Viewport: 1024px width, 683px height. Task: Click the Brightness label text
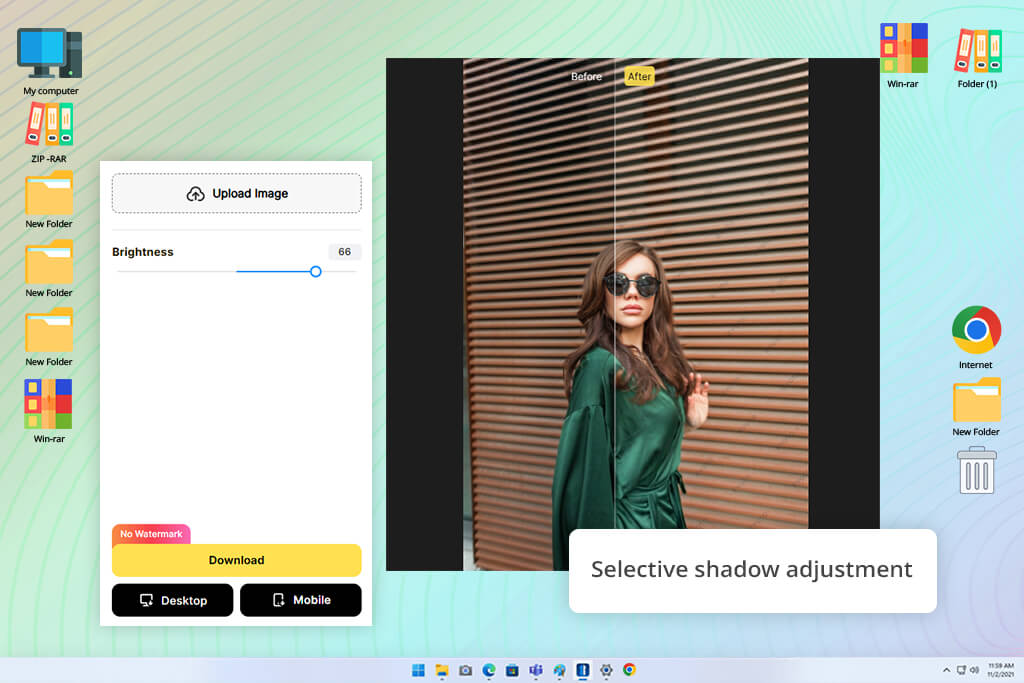tap(142, 252)
